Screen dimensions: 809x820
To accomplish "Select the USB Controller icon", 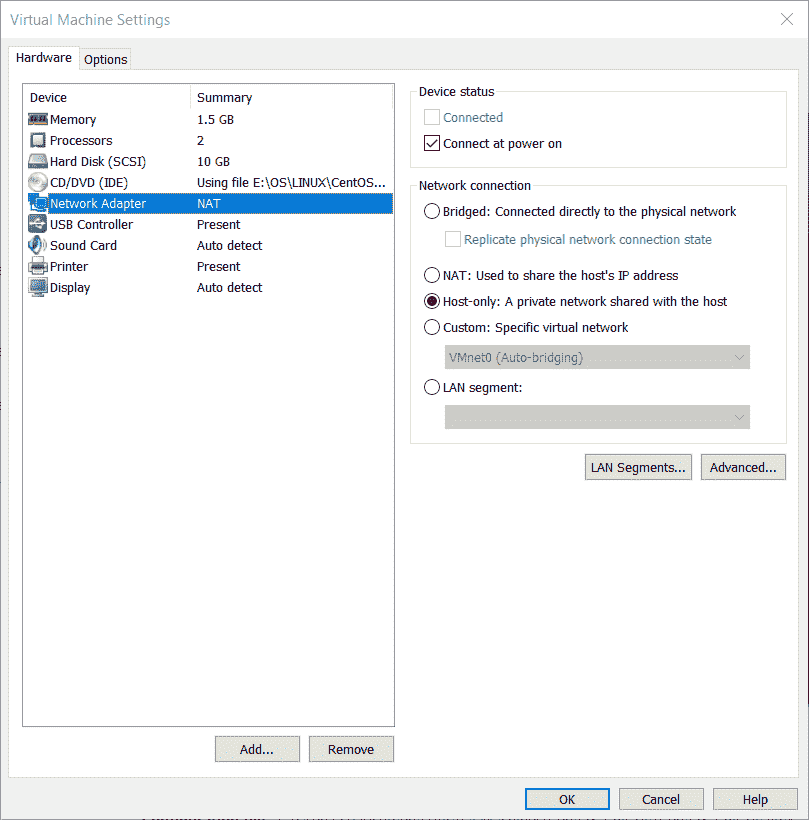I will [x=38, y=224].
